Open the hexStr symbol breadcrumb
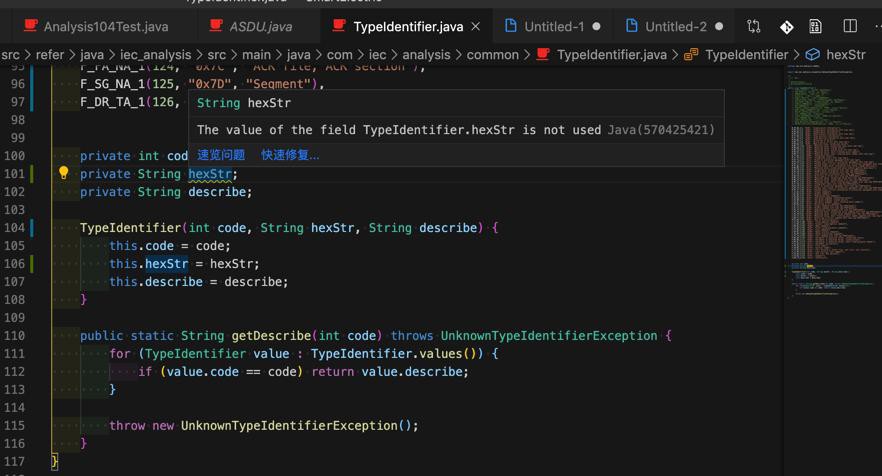The image size is (882, 476). point(845,55)
